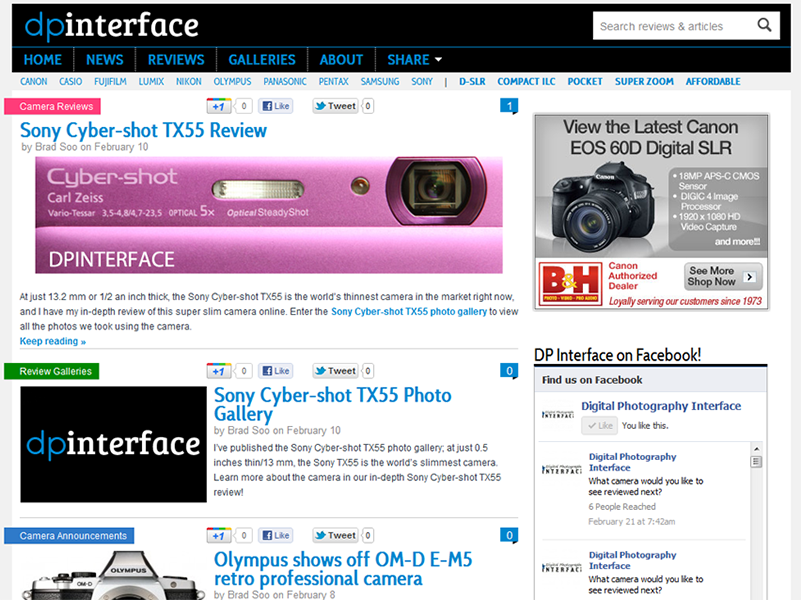The height and width of the screenshot is (600, 801).
Task: Open Olympus OM-D E-M5 article headline
Action: pos(343,569)
